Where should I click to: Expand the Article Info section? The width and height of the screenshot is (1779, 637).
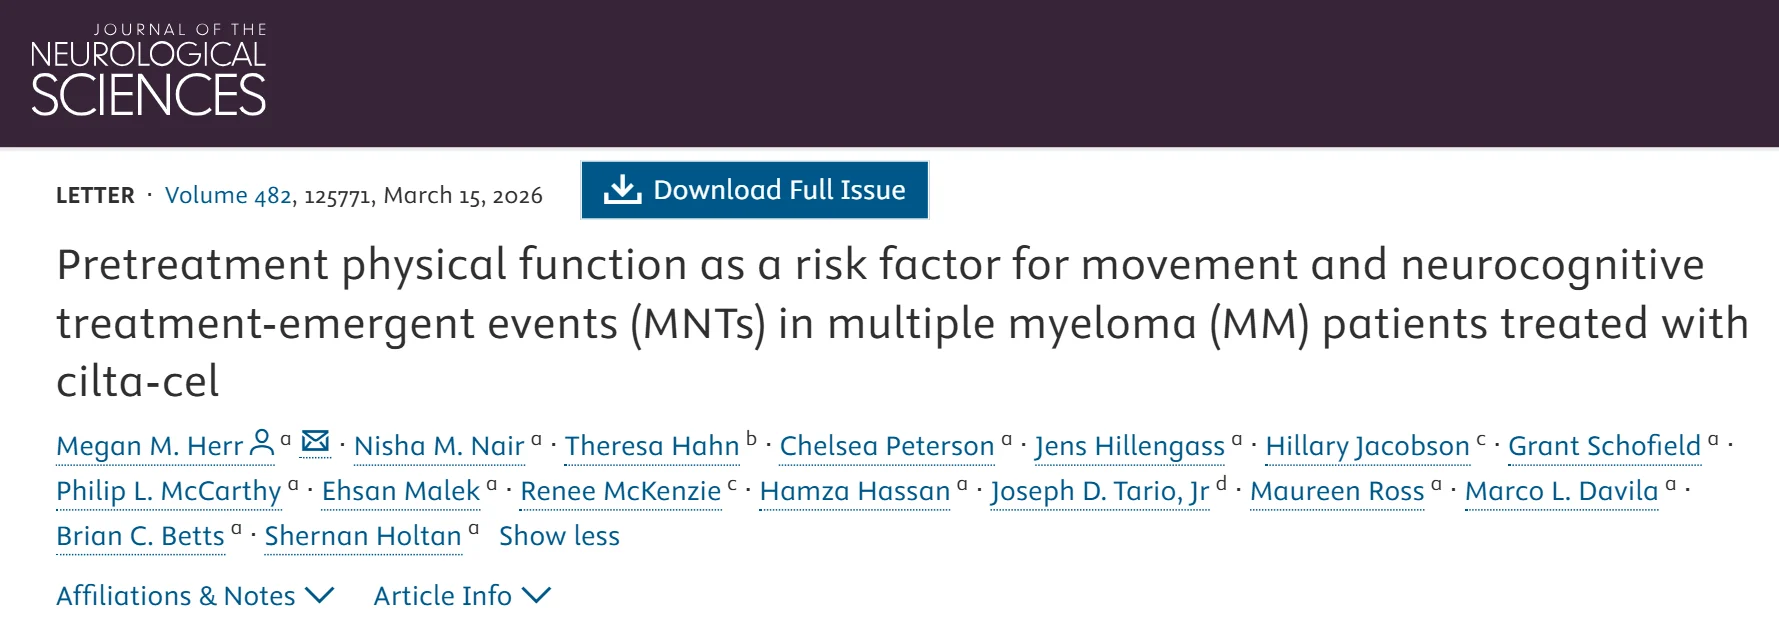[x=460, y=595]
